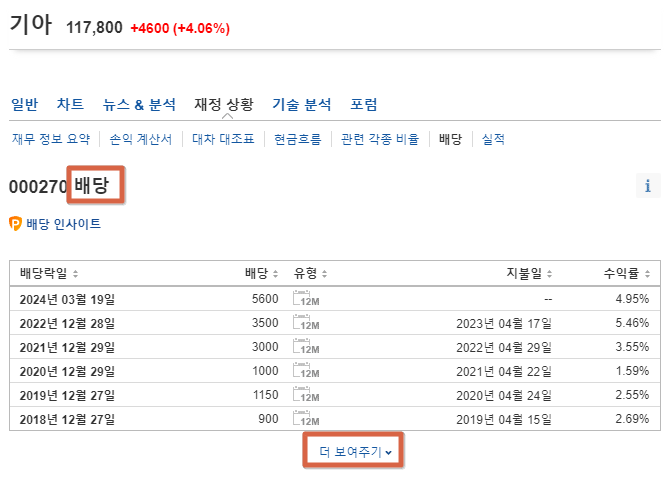Image resolution: width=672 pixels, height=478 pixels.
Task: Click the yield value 3.55%
Action: 632,347
